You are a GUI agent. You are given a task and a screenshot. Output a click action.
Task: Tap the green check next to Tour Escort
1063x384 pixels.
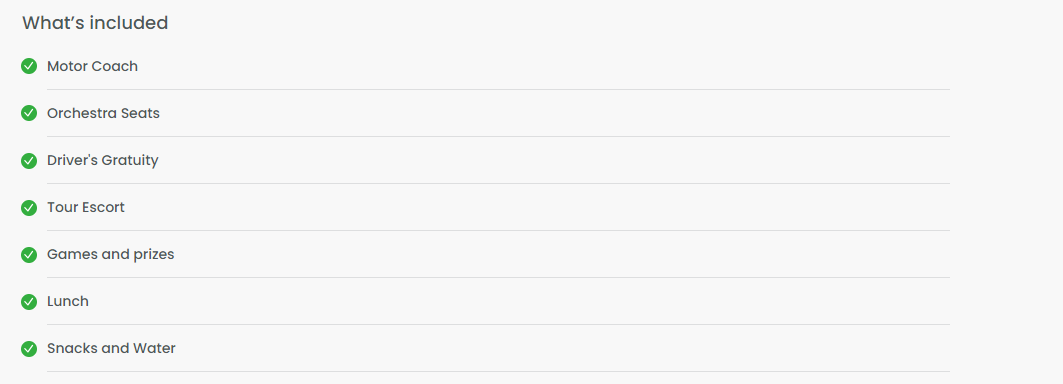click(x=28, y=207)
